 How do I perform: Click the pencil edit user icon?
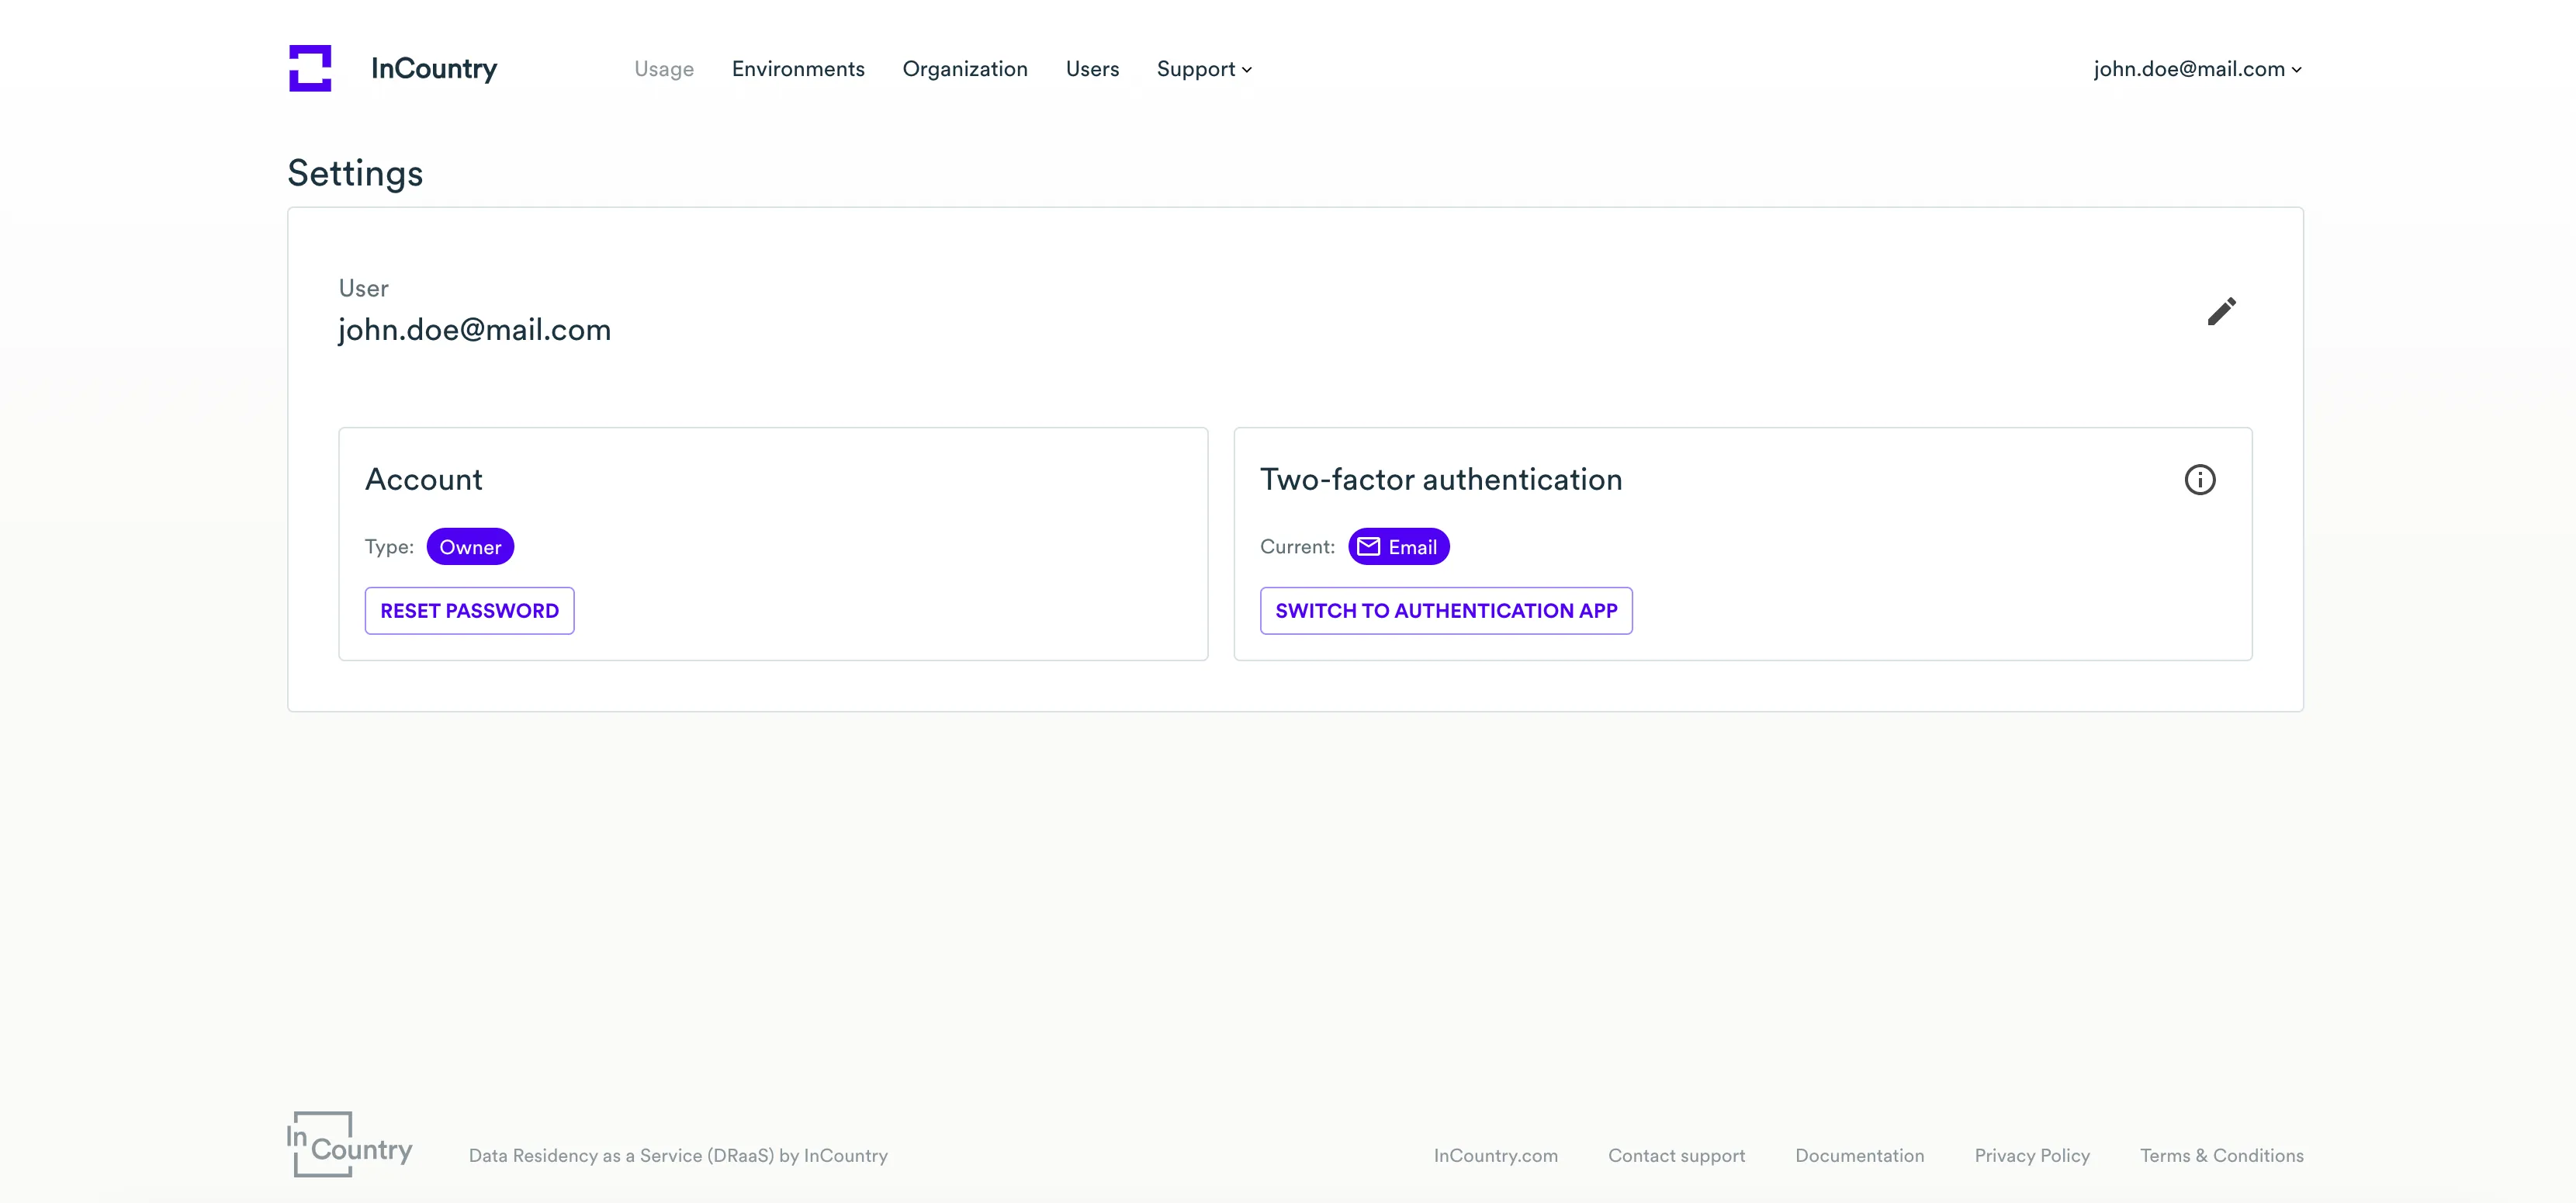(x=2221, y=312)
